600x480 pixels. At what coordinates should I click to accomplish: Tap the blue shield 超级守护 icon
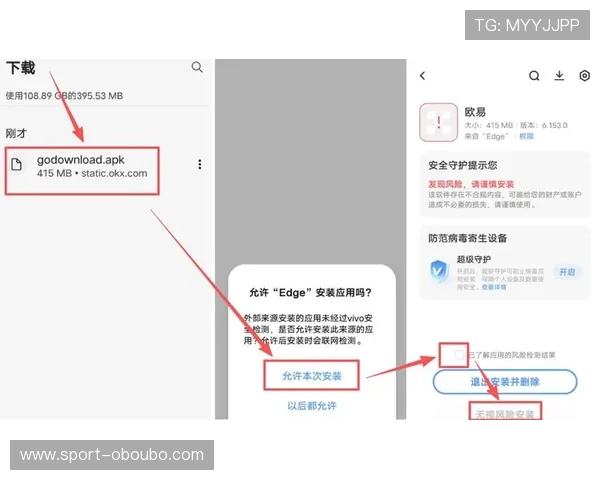(439, 271)
